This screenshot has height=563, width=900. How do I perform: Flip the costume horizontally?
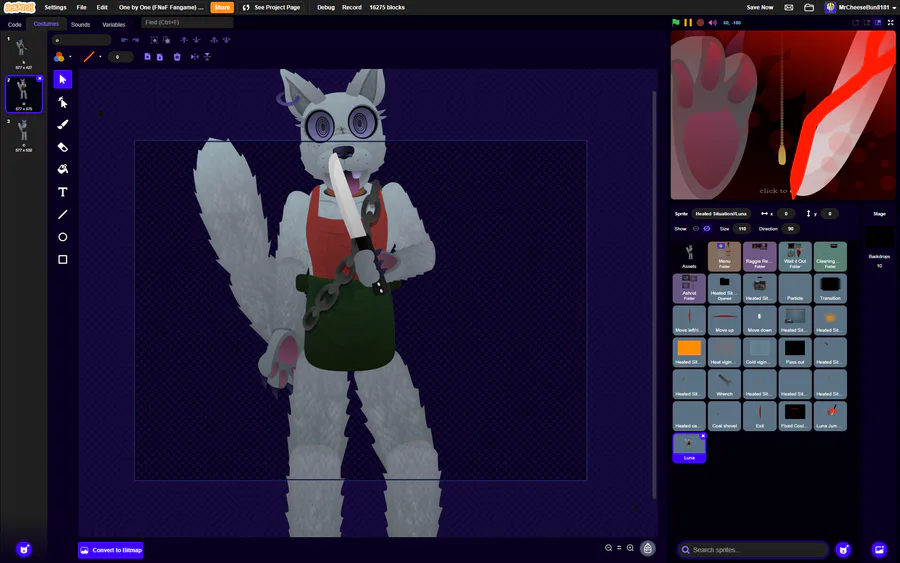click(195, 57)
